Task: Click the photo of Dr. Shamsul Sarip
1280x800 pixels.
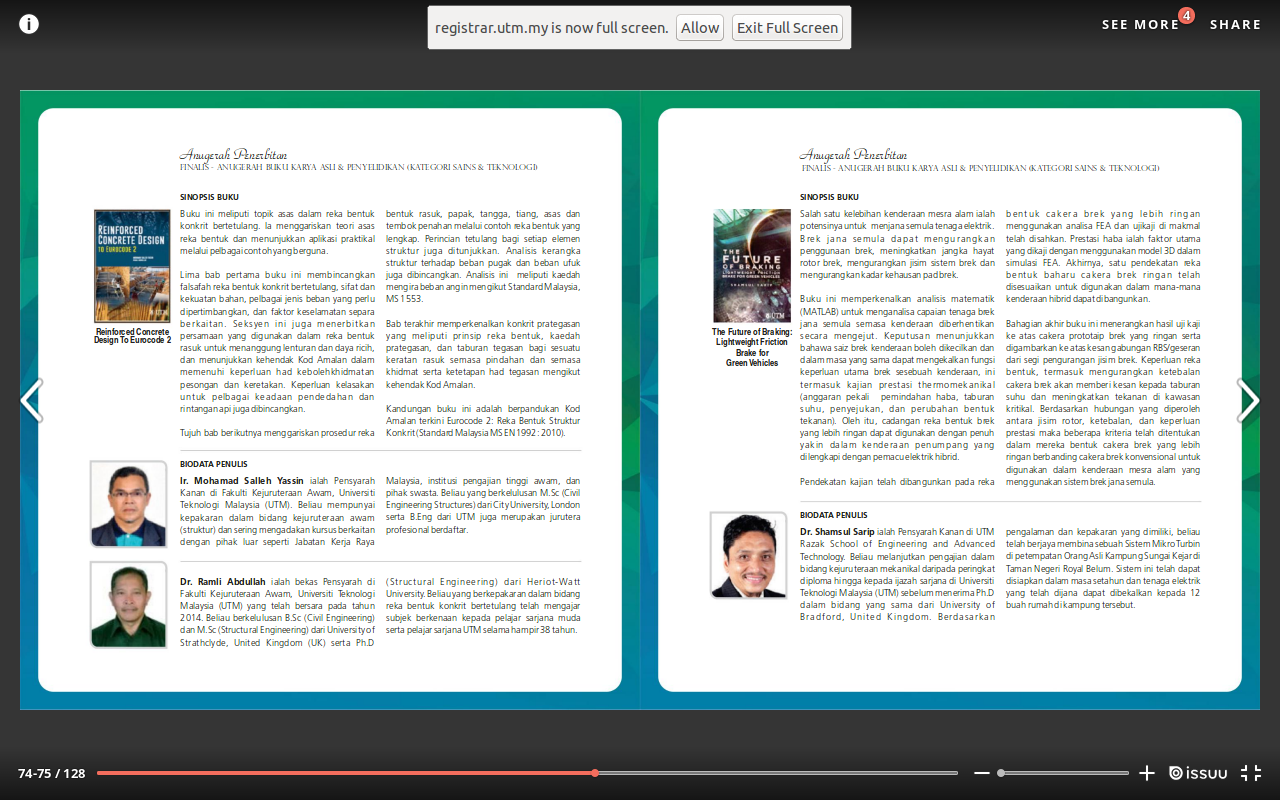Action: 749,555
